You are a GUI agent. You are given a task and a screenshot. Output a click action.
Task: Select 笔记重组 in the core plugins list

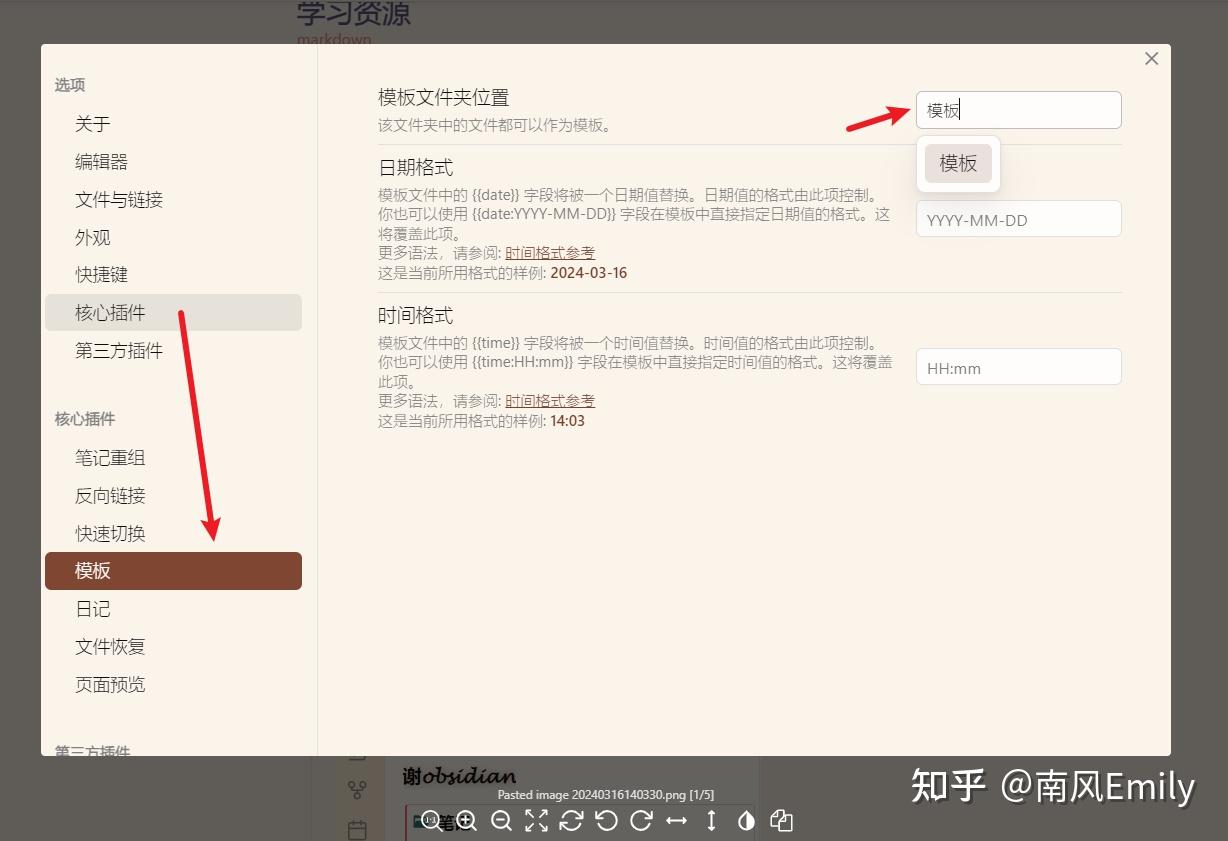[x=109, y=457]
